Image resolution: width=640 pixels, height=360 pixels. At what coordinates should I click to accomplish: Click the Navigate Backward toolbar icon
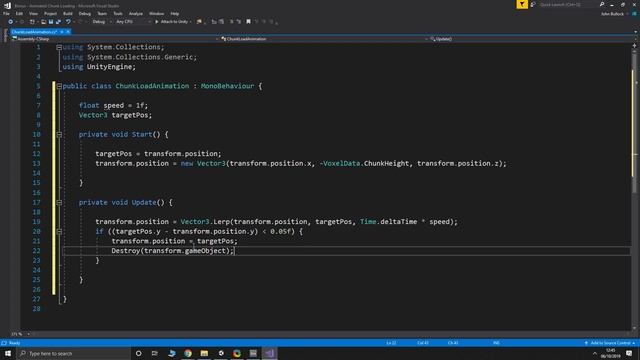click(x=11, y=22)
